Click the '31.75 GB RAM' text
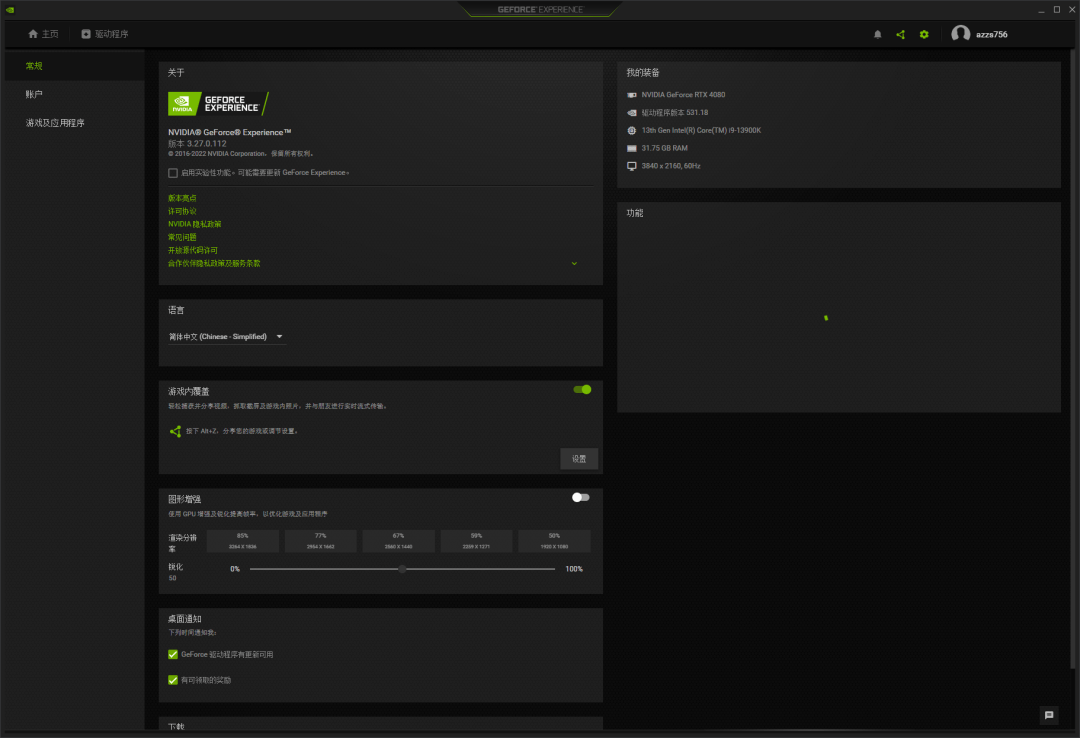Viewport: 1080px width, 738px height. click(x=665, y=148)
